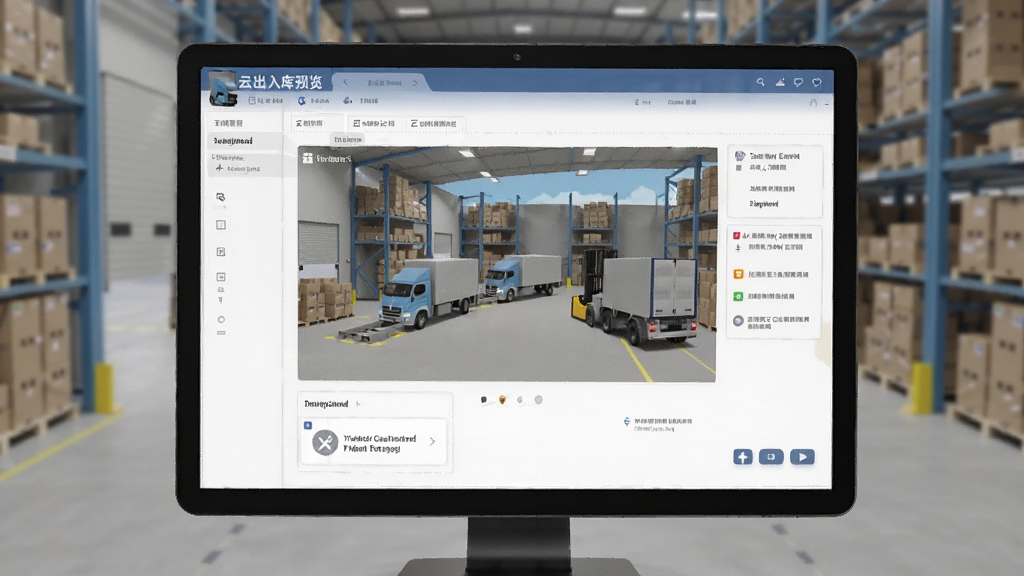
Task: Click the circle icon in the sidebar icon column
Action: pos(221,319)
